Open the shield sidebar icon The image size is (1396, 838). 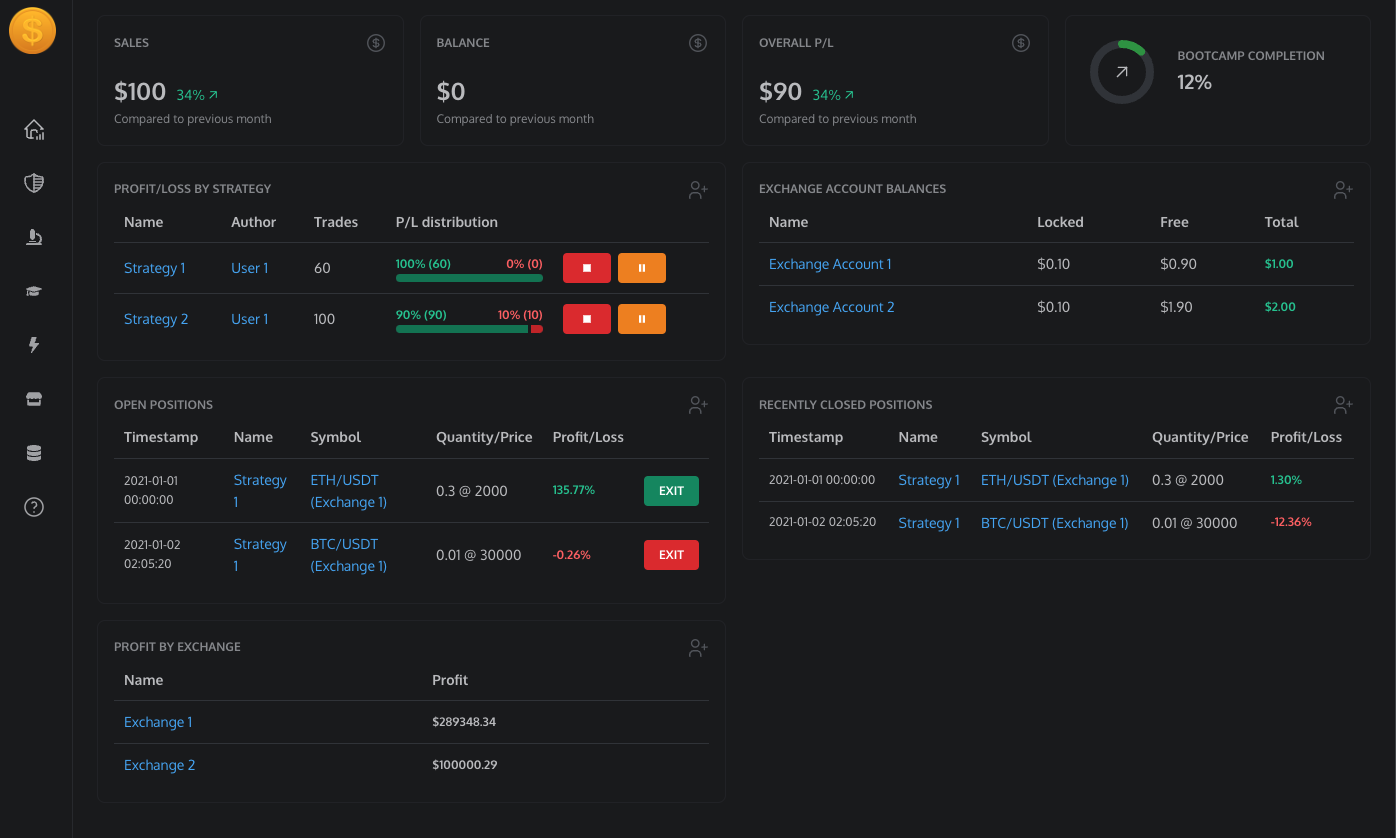pyautogui.click(x=34, y=183)
